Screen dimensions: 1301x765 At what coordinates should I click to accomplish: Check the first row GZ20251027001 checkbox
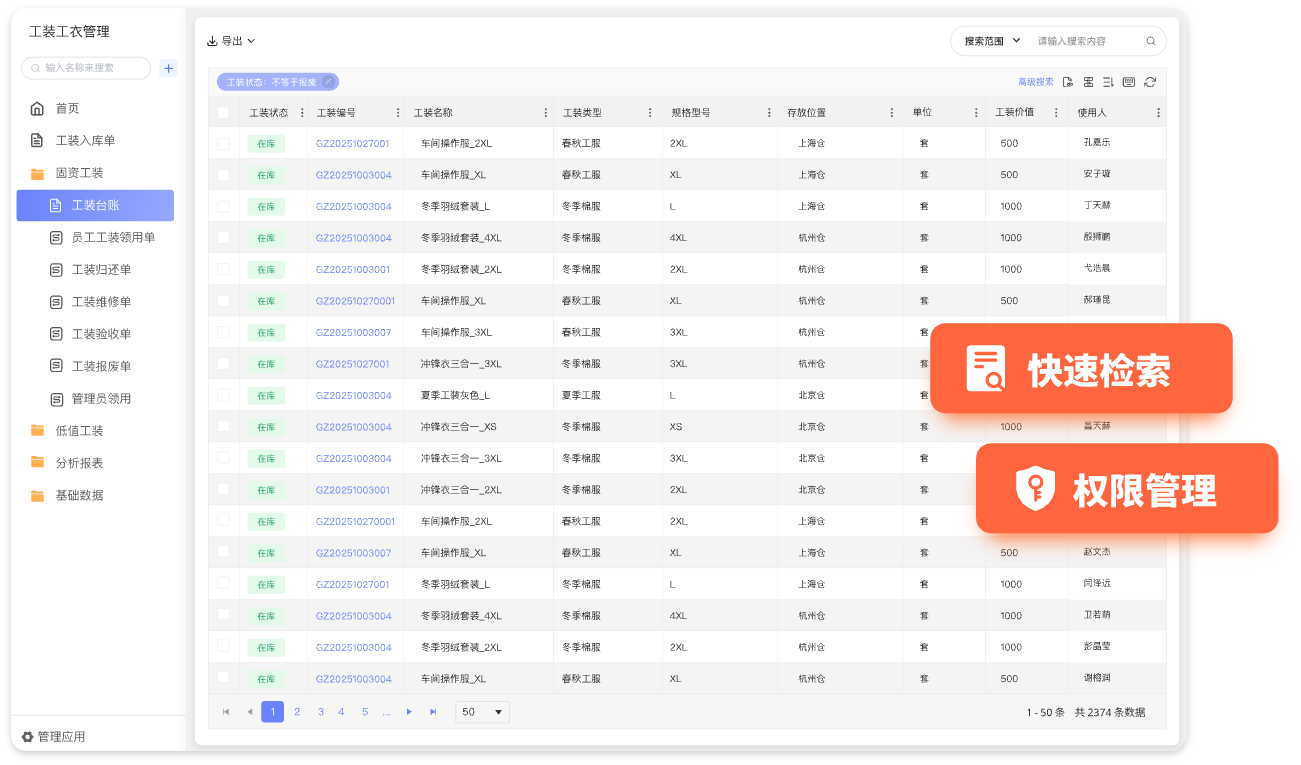click(223, 143)
